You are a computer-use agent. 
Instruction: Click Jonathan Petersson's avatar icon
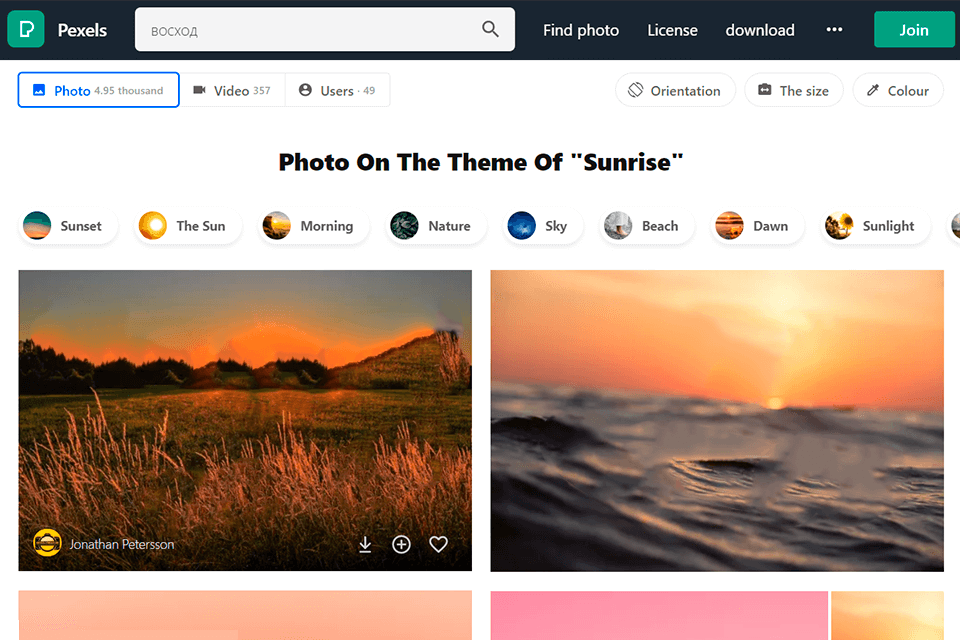coord(47,543)
